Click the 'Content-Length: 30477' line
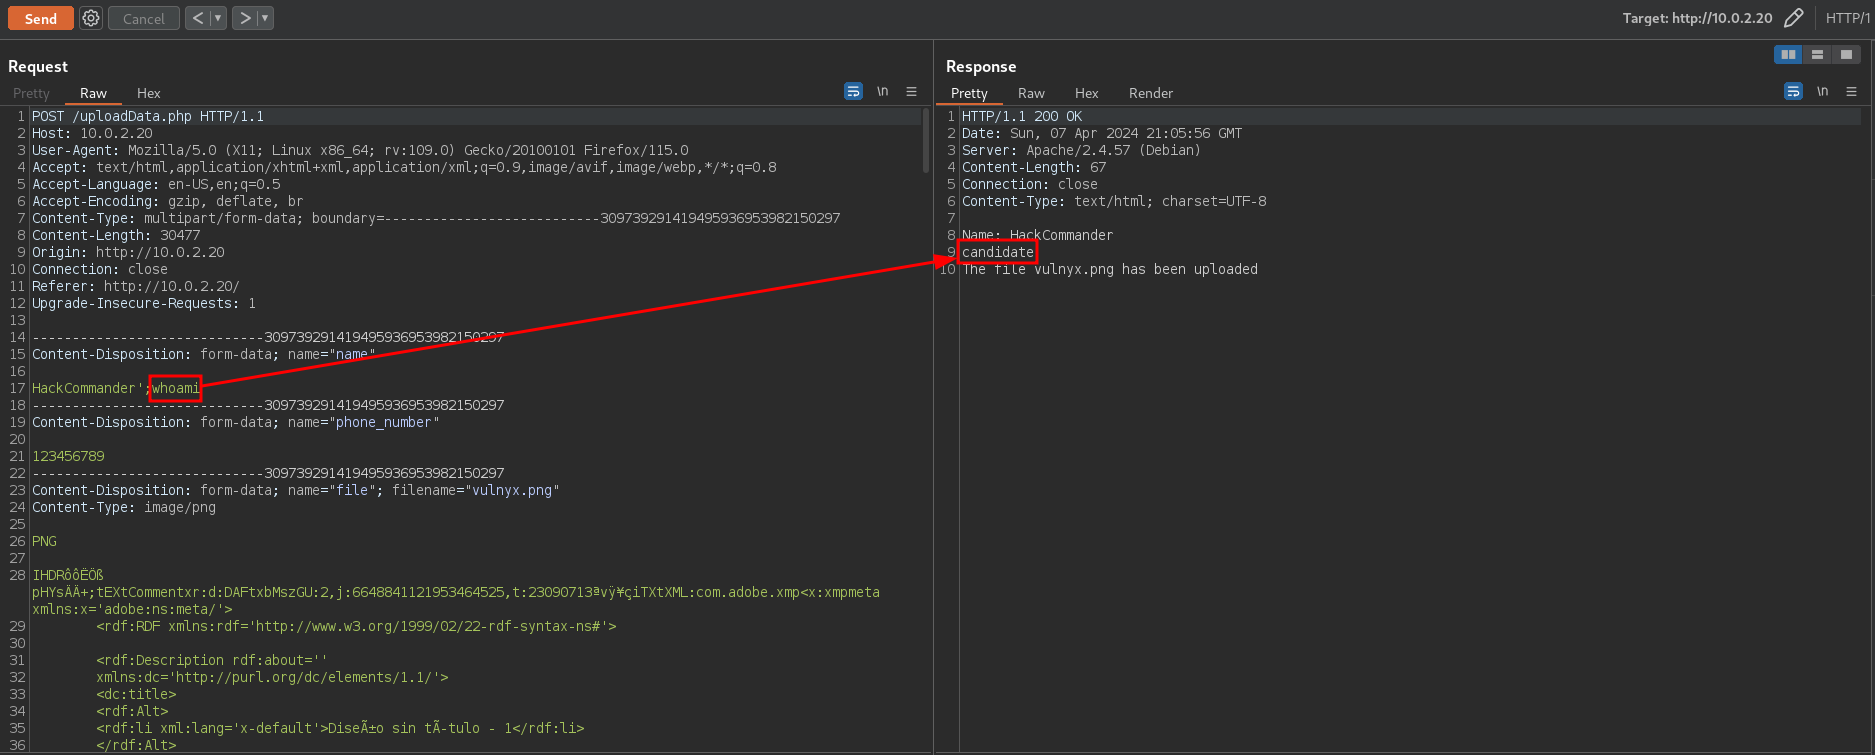Viewport: 1875px width, 755px height. (x=116, y=235)
